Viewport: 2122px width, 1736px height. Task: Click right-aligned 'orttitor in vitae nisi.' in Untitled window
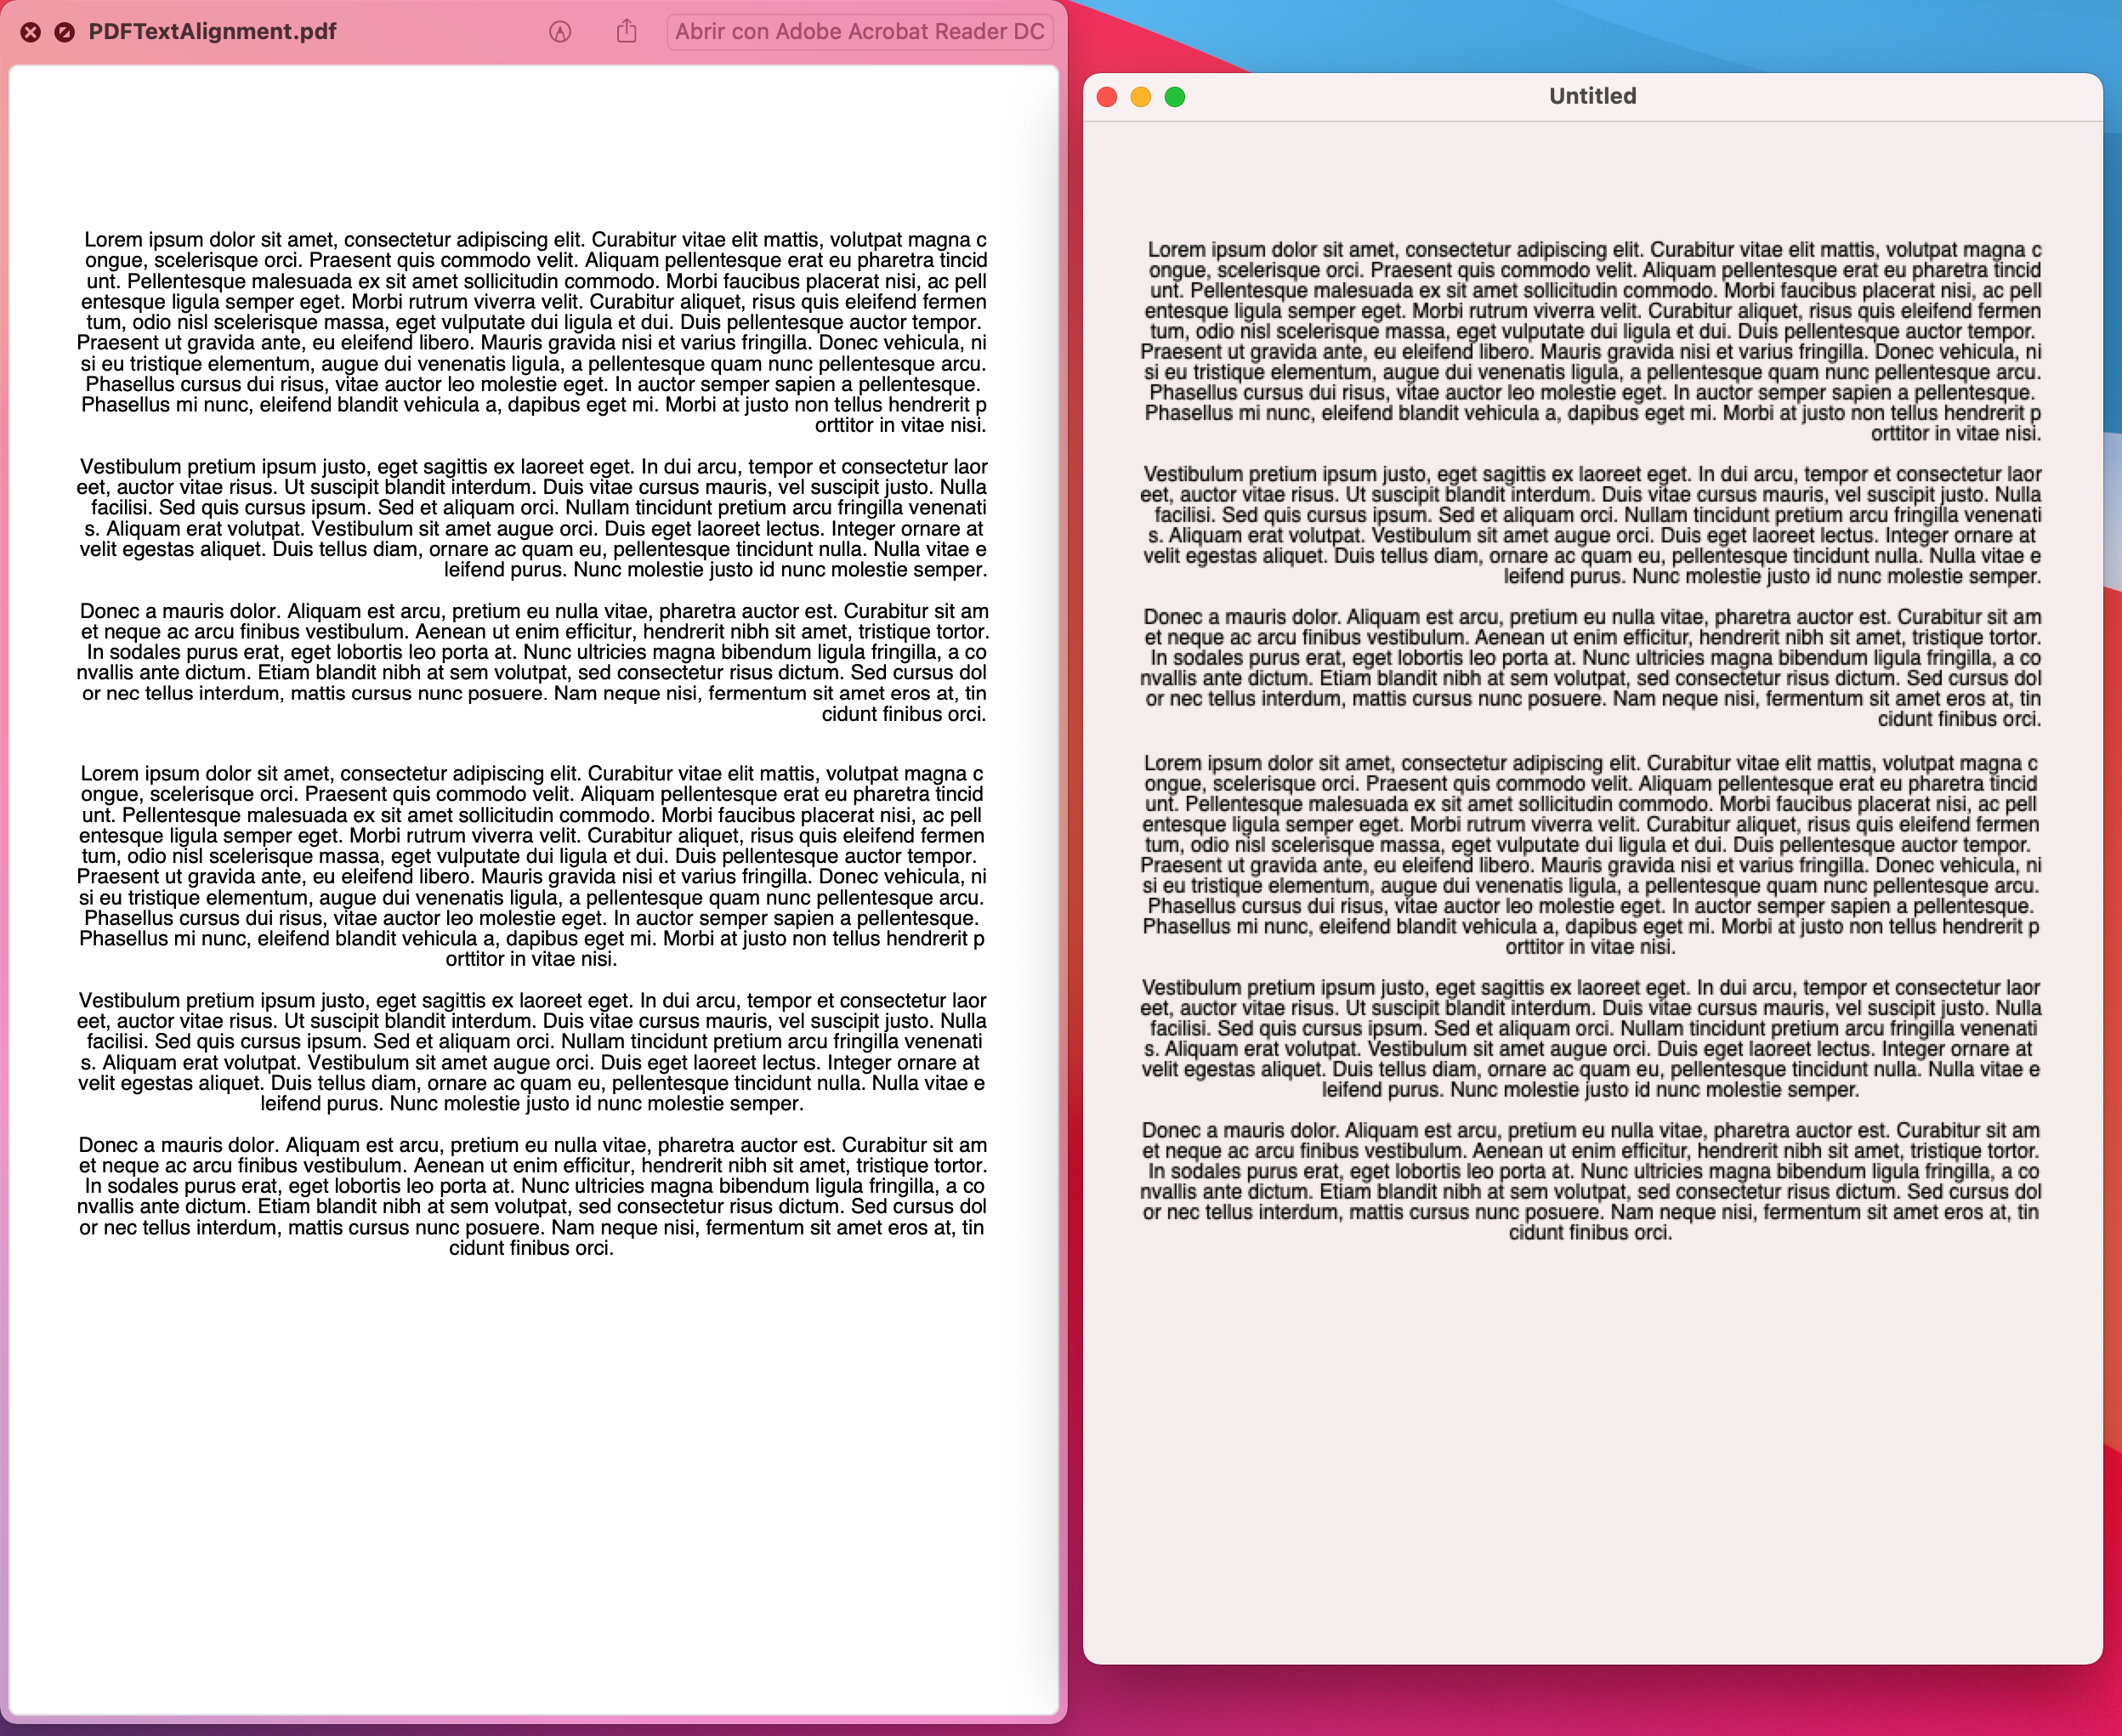click(1956, 434)
